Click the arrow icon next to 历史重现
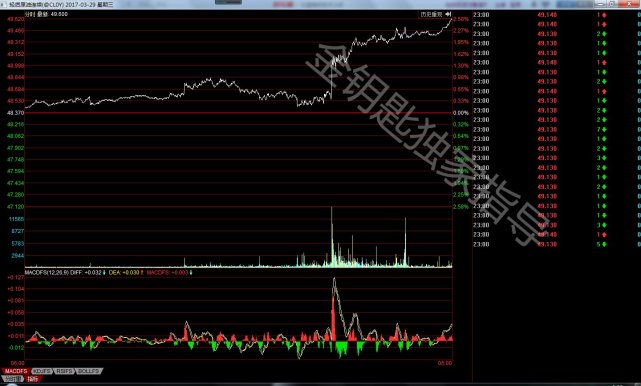The width and height of the screenshot is (641, 386). click(448, 14)
